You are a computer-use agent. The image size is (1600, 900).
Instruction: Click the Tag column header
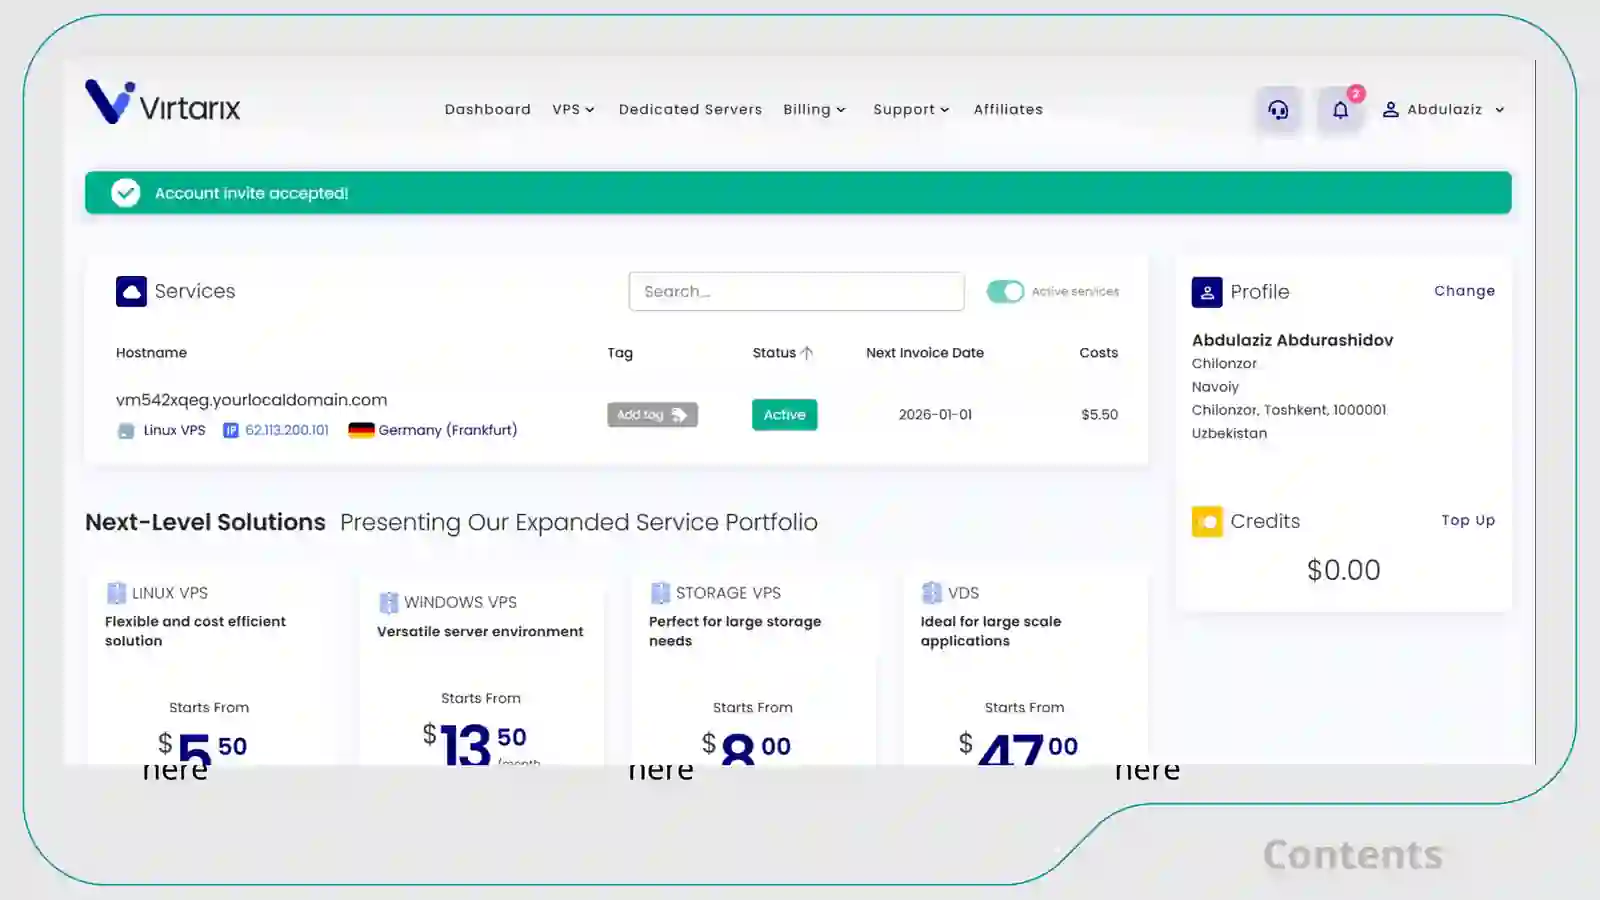[620, 353]
